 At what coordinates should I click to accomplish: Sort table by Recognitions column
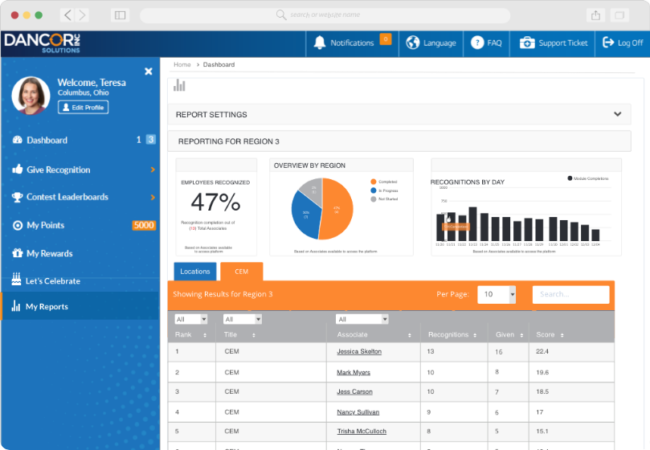[475, 335]
